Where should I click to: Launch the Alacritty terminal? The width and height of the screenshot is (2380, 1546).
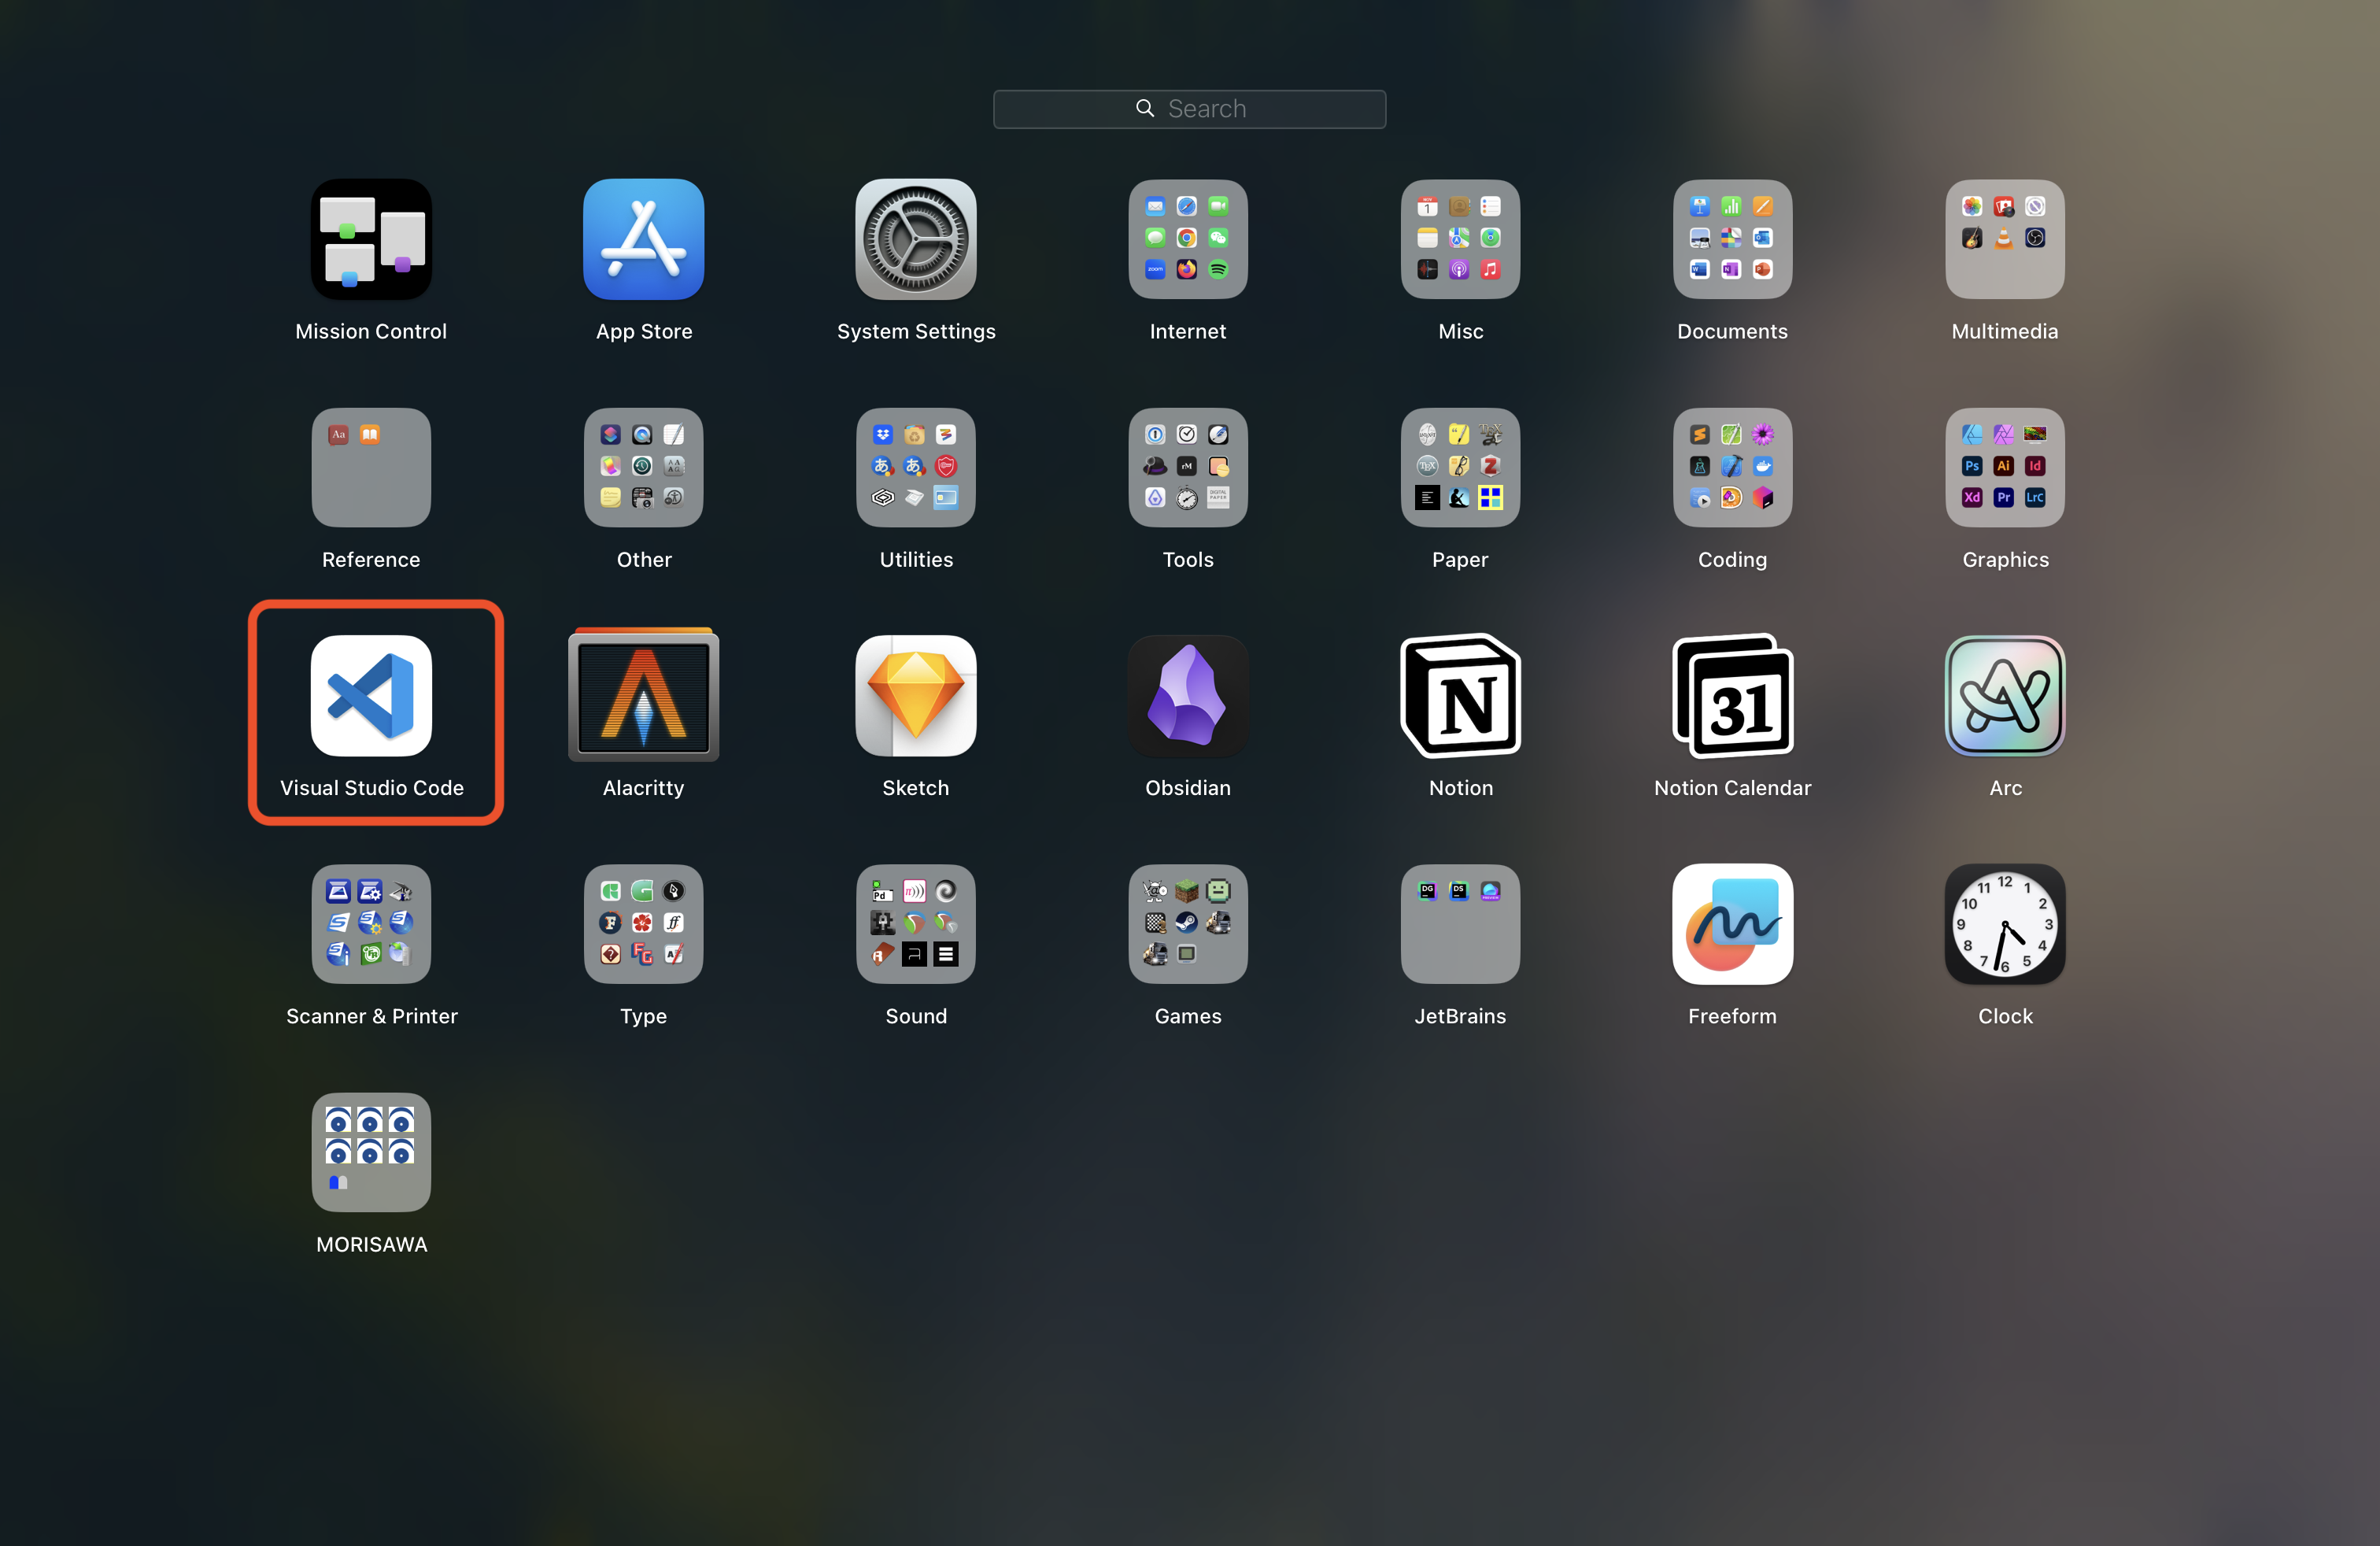(644, 696)
